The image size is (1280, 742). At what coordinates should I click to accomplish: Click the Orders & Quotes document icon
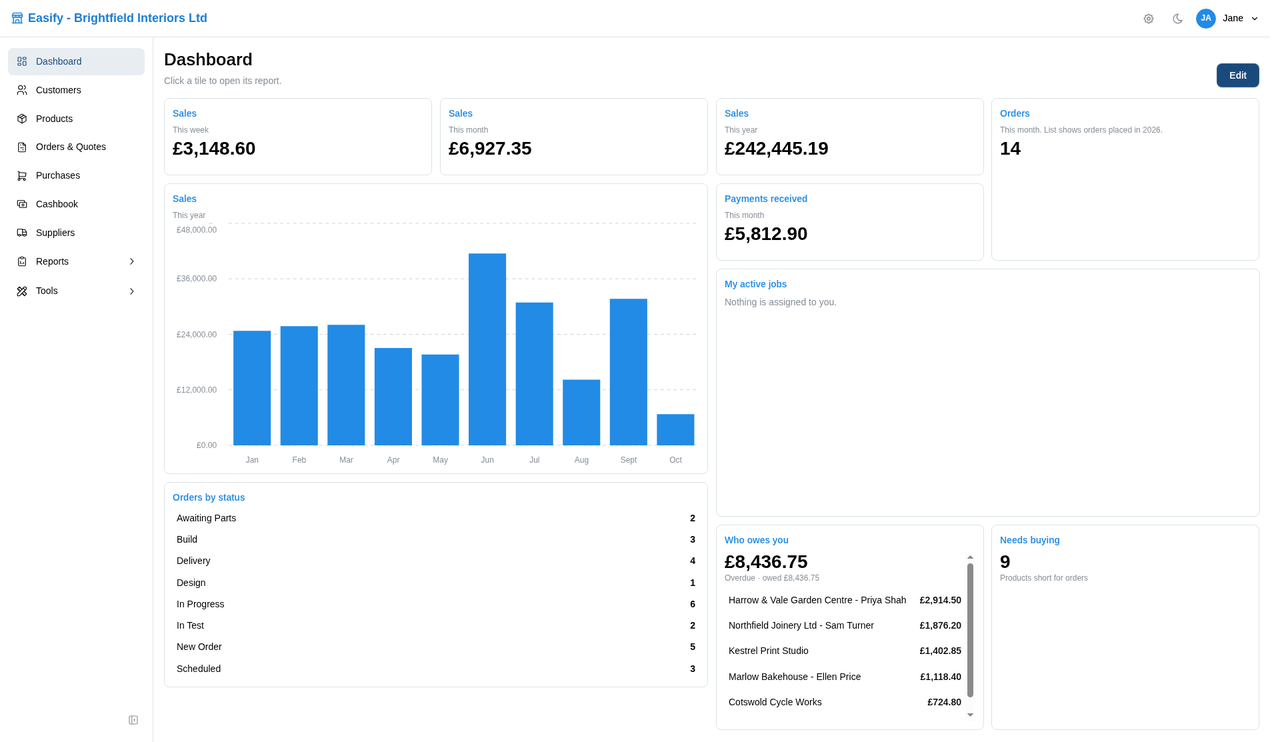click(x=22, y=147)
